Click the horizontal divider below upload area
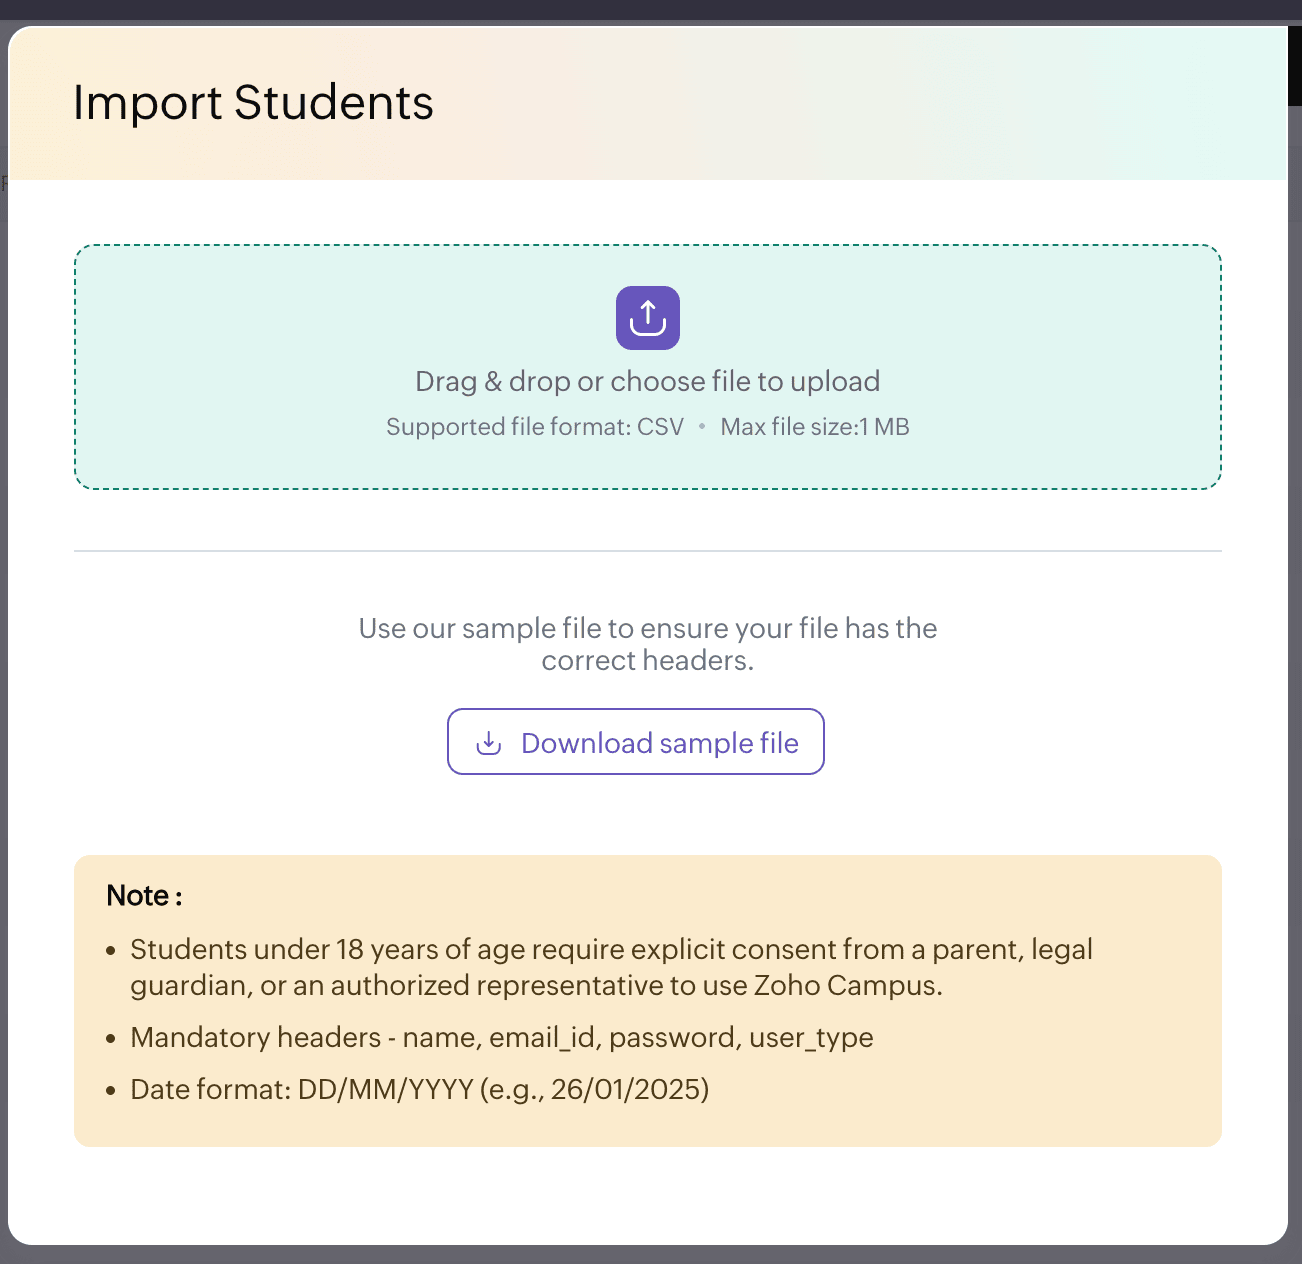Image resolution: width=1302 pixels, height=1264 pixels. (648, 550)
